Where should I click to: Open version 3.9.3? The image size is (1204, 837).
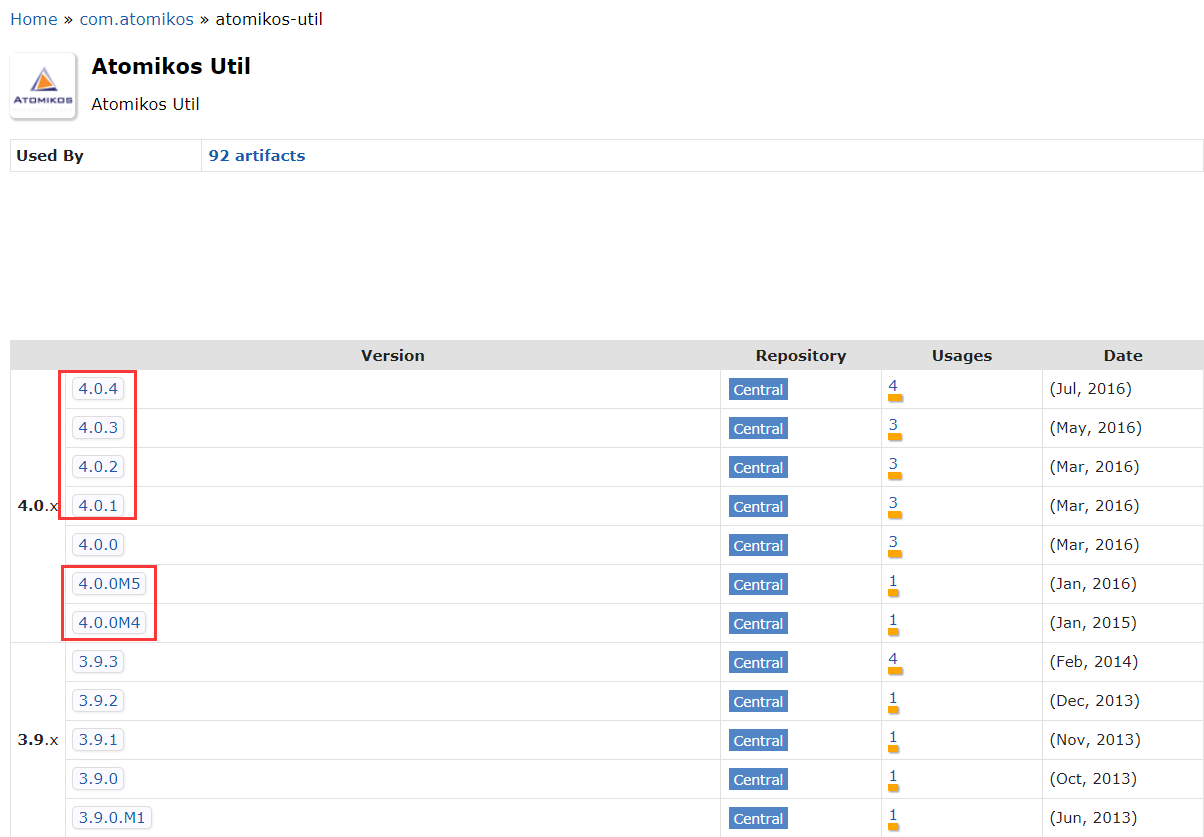(98, 662)
